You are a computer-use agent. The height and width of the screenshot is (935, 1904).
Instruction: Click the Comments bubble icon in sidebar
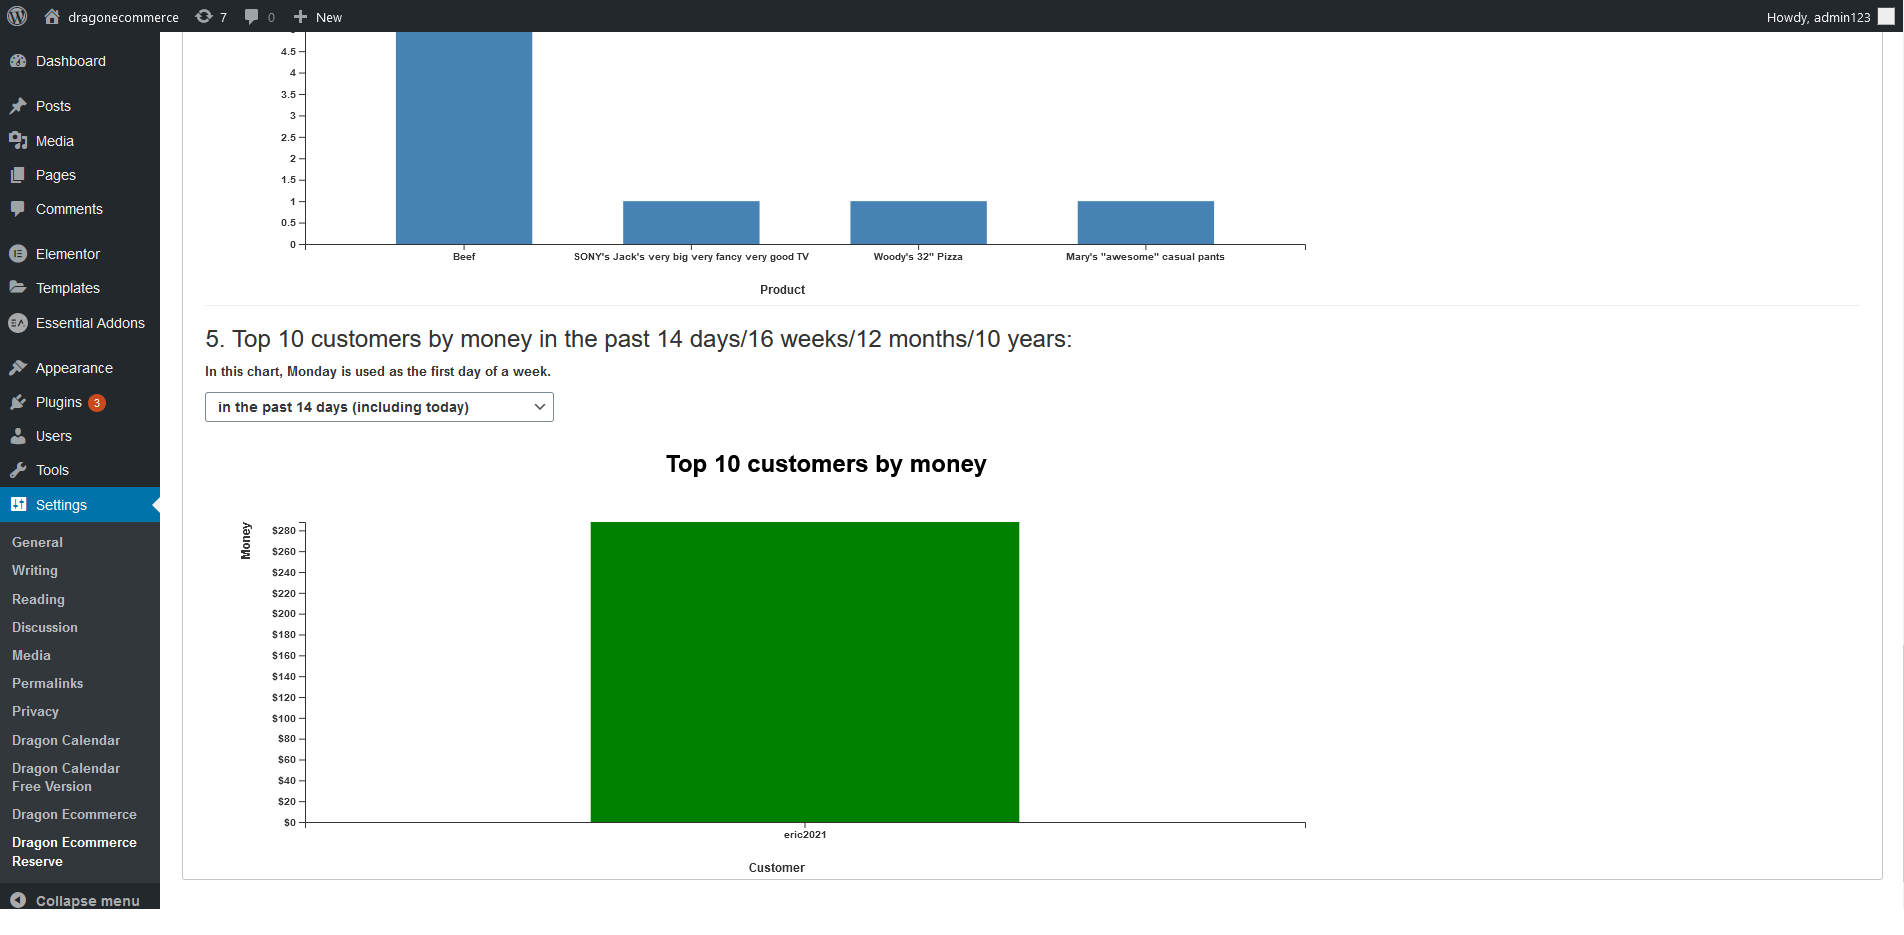click(x=18, y=209)
